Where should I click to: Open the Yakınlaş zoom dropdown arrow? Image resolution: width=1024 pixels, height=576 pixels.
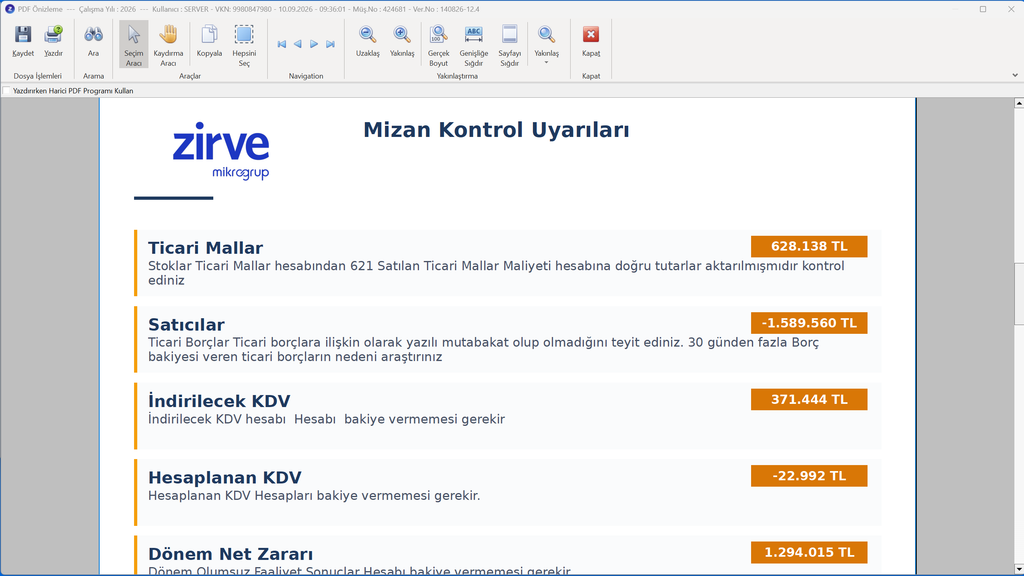click(547, 63)
